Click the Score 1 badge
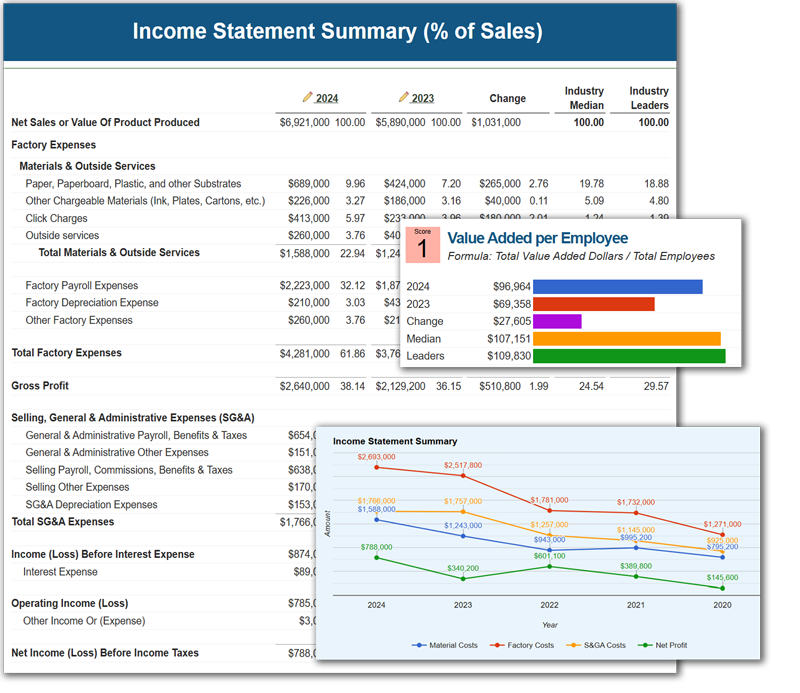This screenshot has width=800, height=693. pyautogui.click(x=421, y=244)
